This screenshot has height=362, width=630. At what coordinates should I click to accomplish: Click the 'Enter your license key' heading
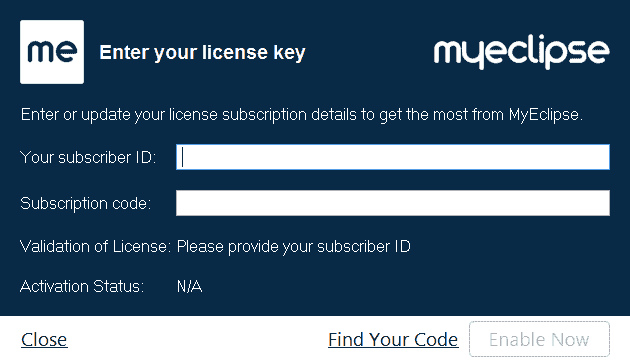tap(202, 53)
